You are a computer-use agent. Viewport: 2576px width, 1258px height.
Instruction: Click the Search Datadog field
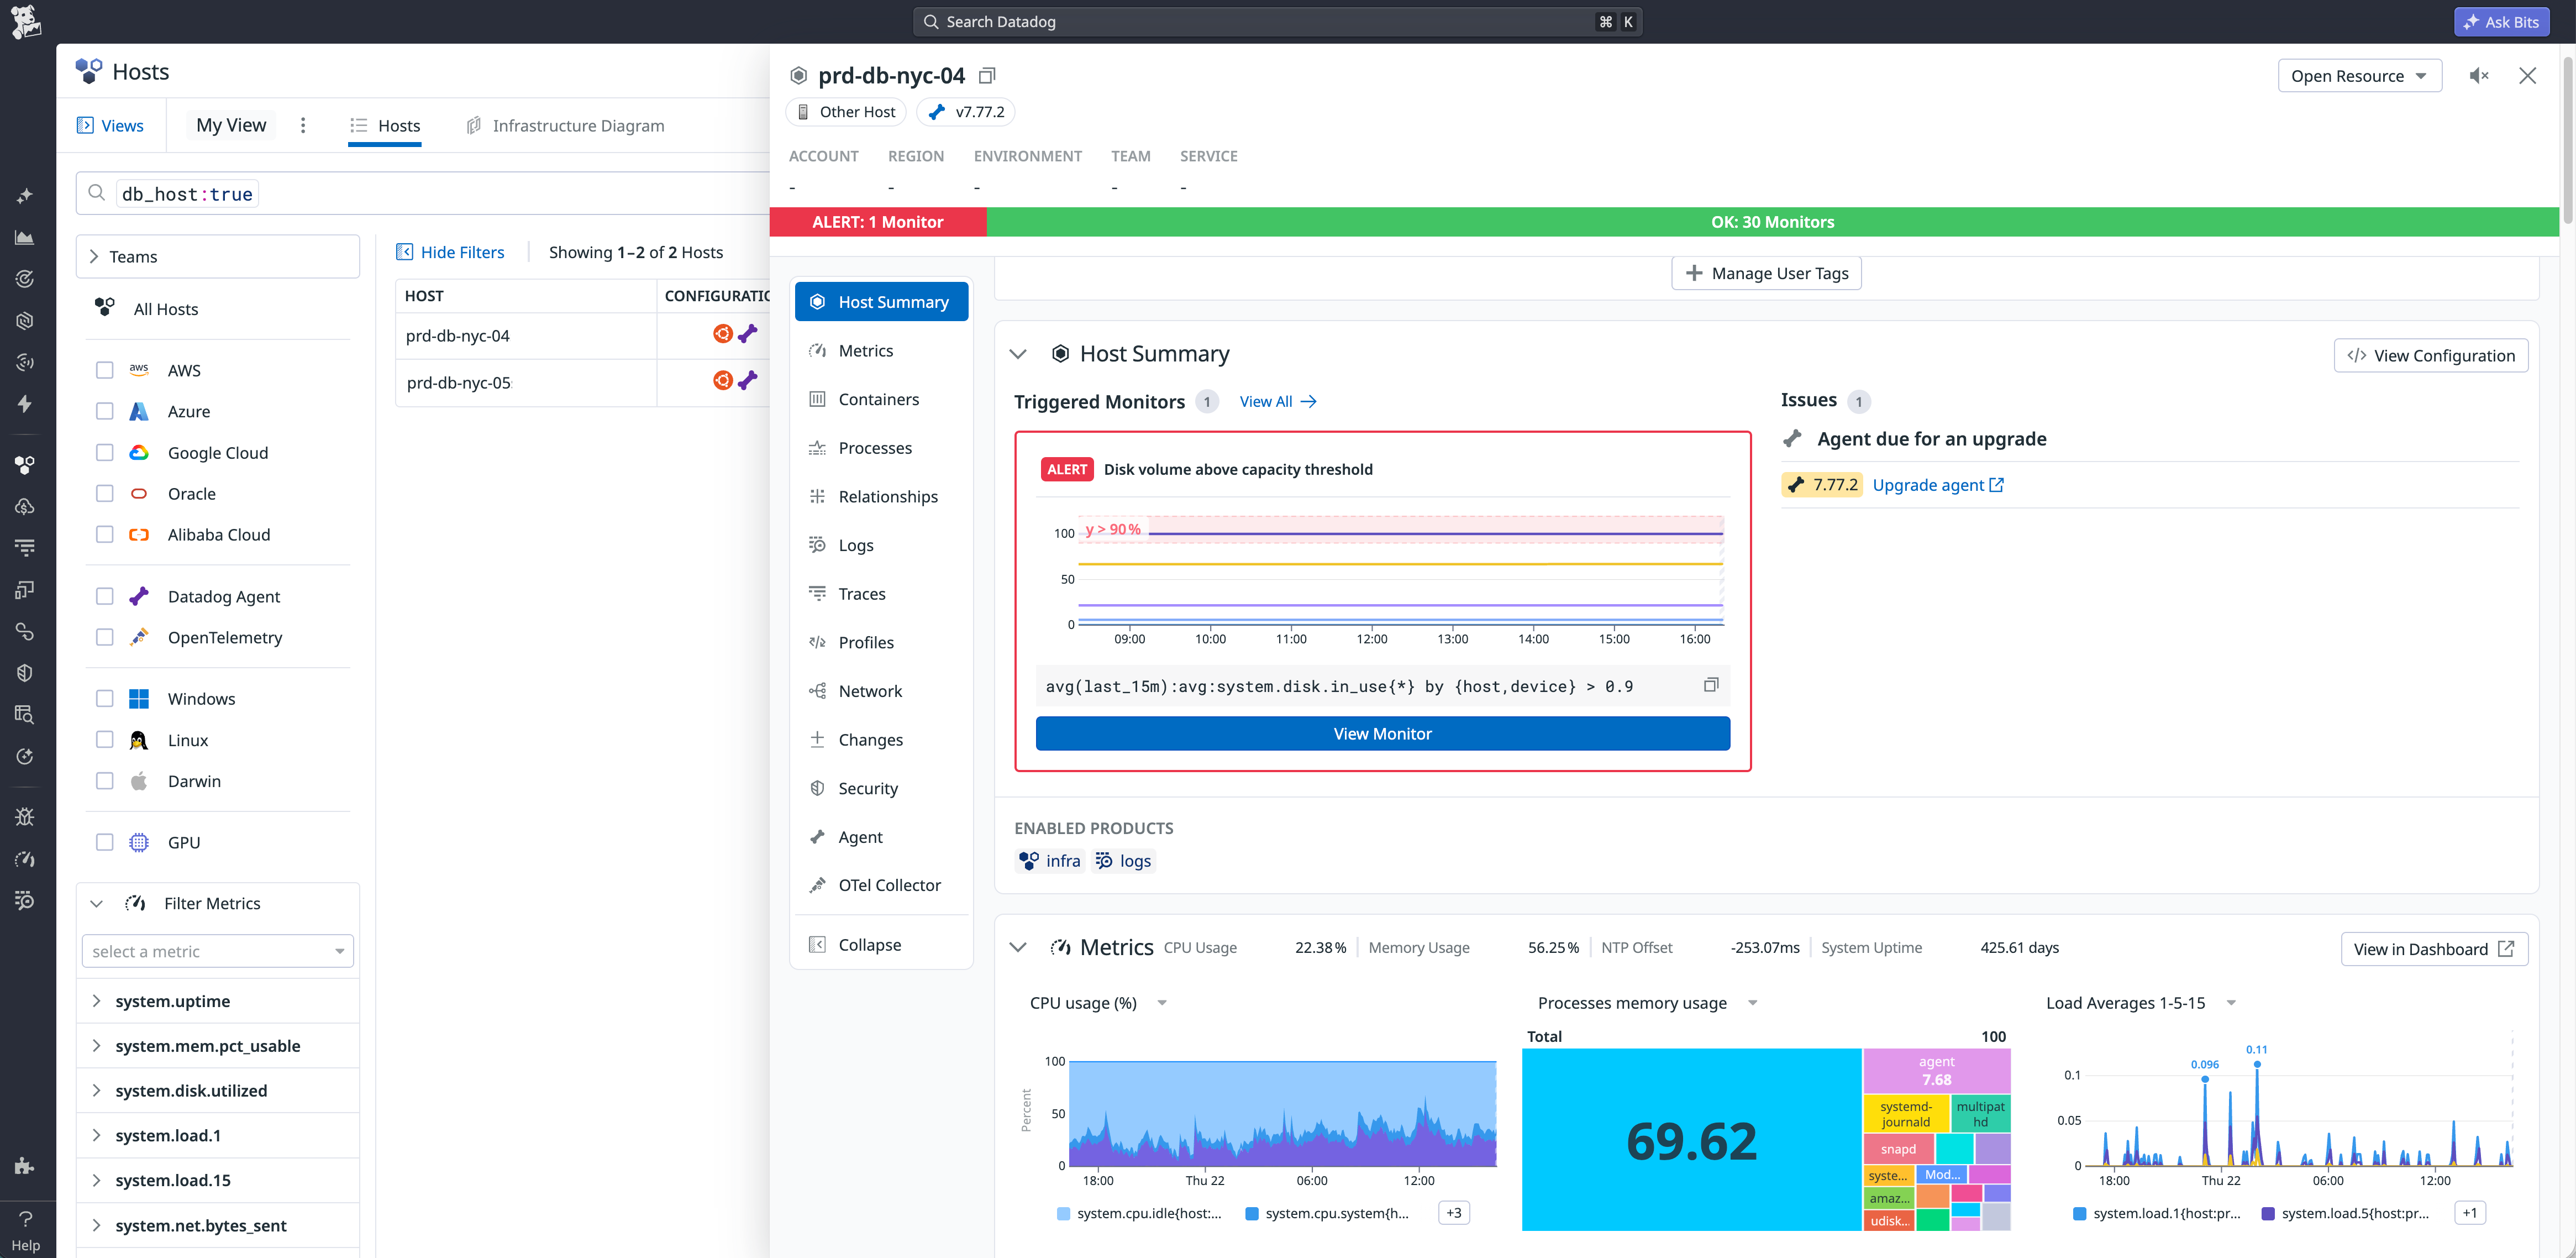1276,21
